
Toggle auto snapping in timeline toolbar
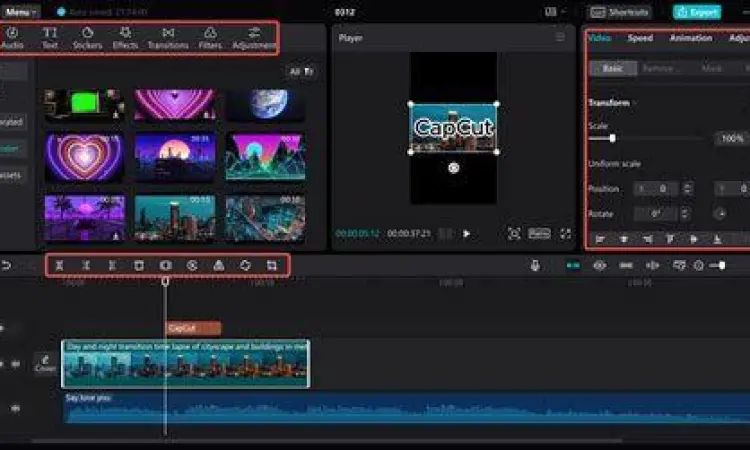599,265
